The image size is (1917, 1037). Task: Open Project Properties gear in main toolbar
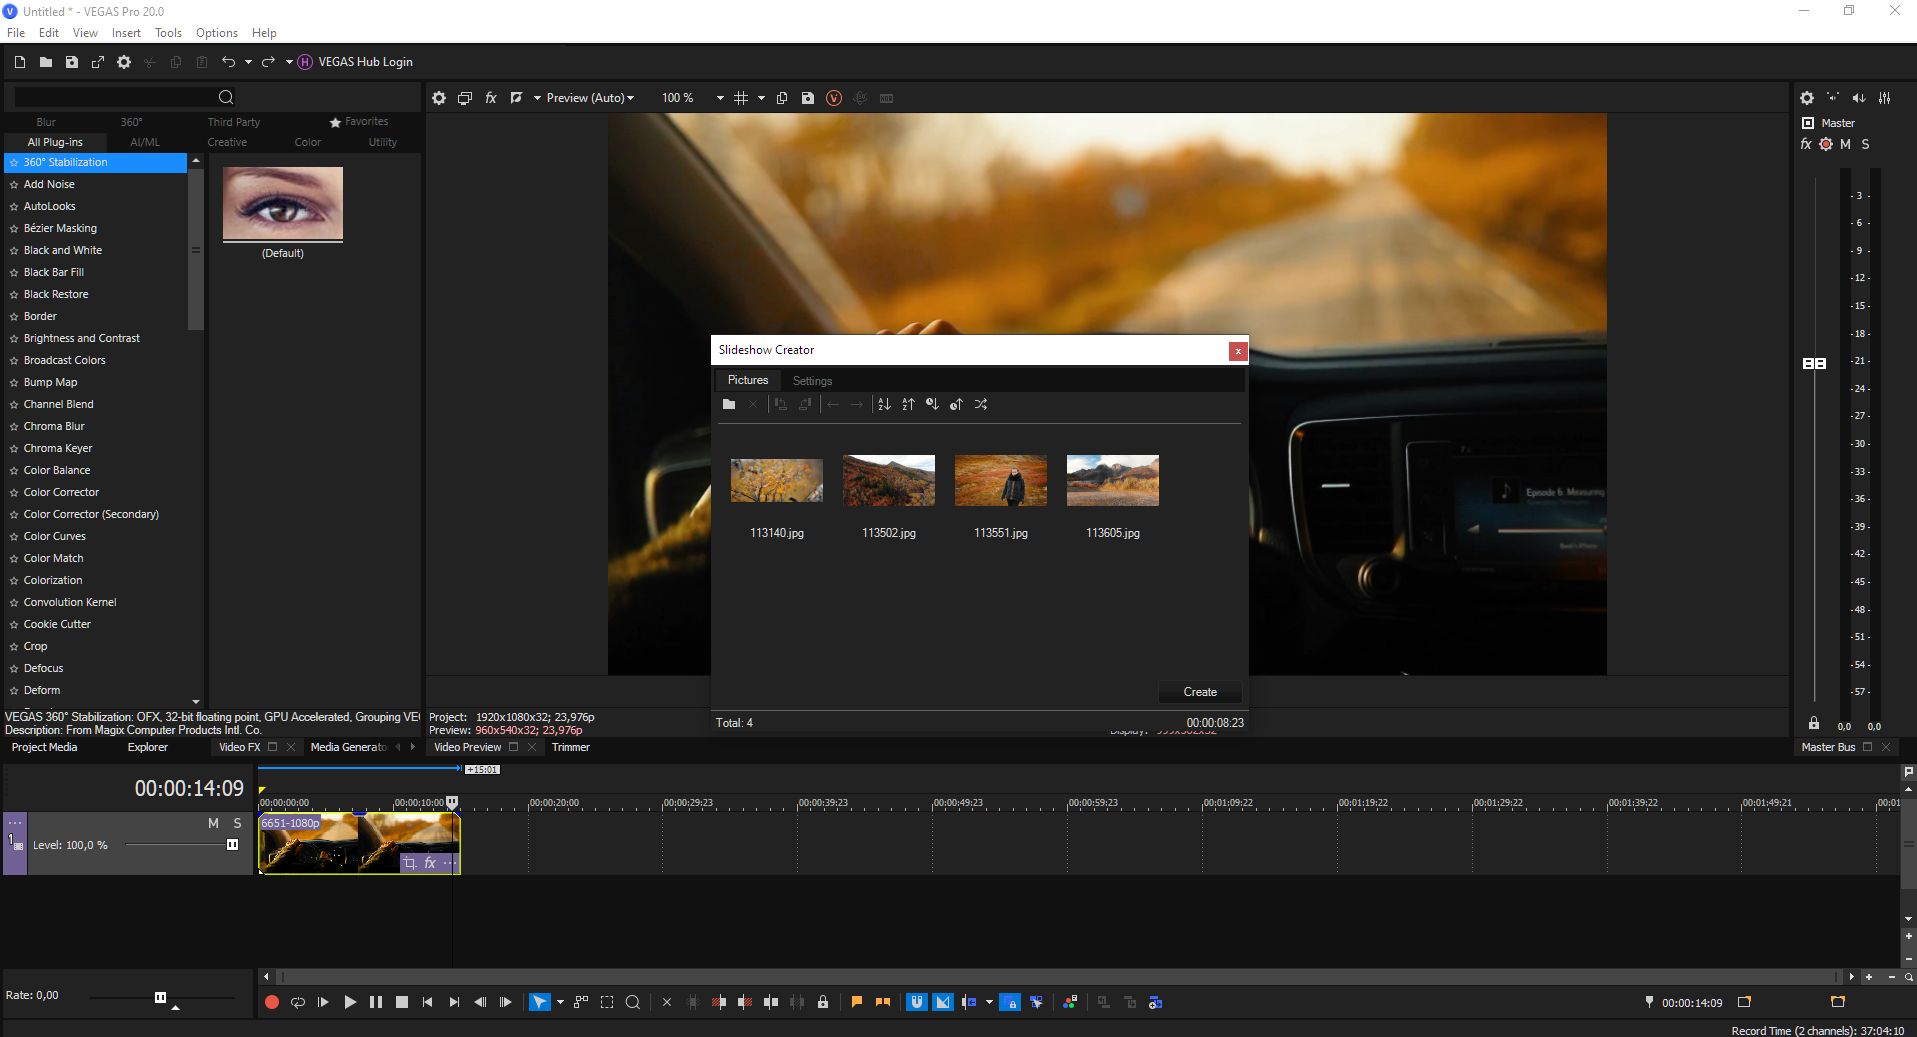[x=124, y=62]
